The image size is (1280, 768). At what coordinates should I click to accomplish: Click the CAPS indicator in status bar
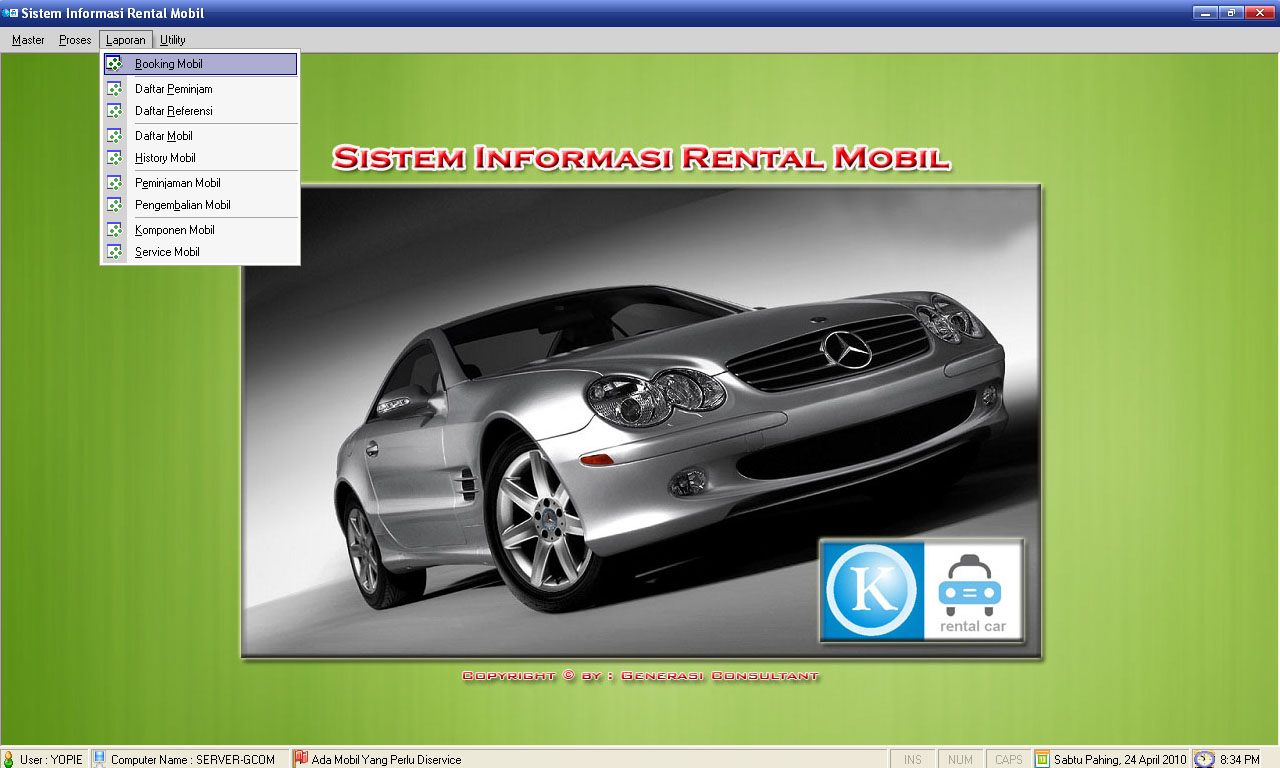(x=1008, y=759)
